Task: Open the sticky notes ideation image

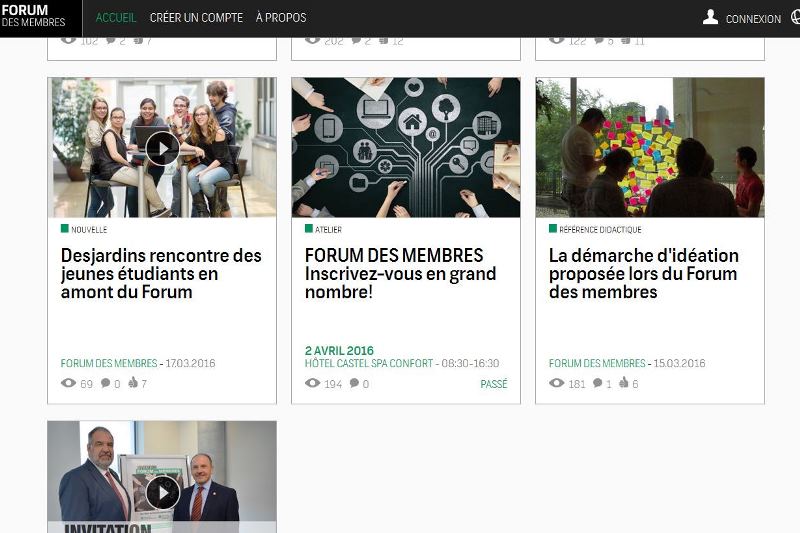Action: (x=649, y=148)
